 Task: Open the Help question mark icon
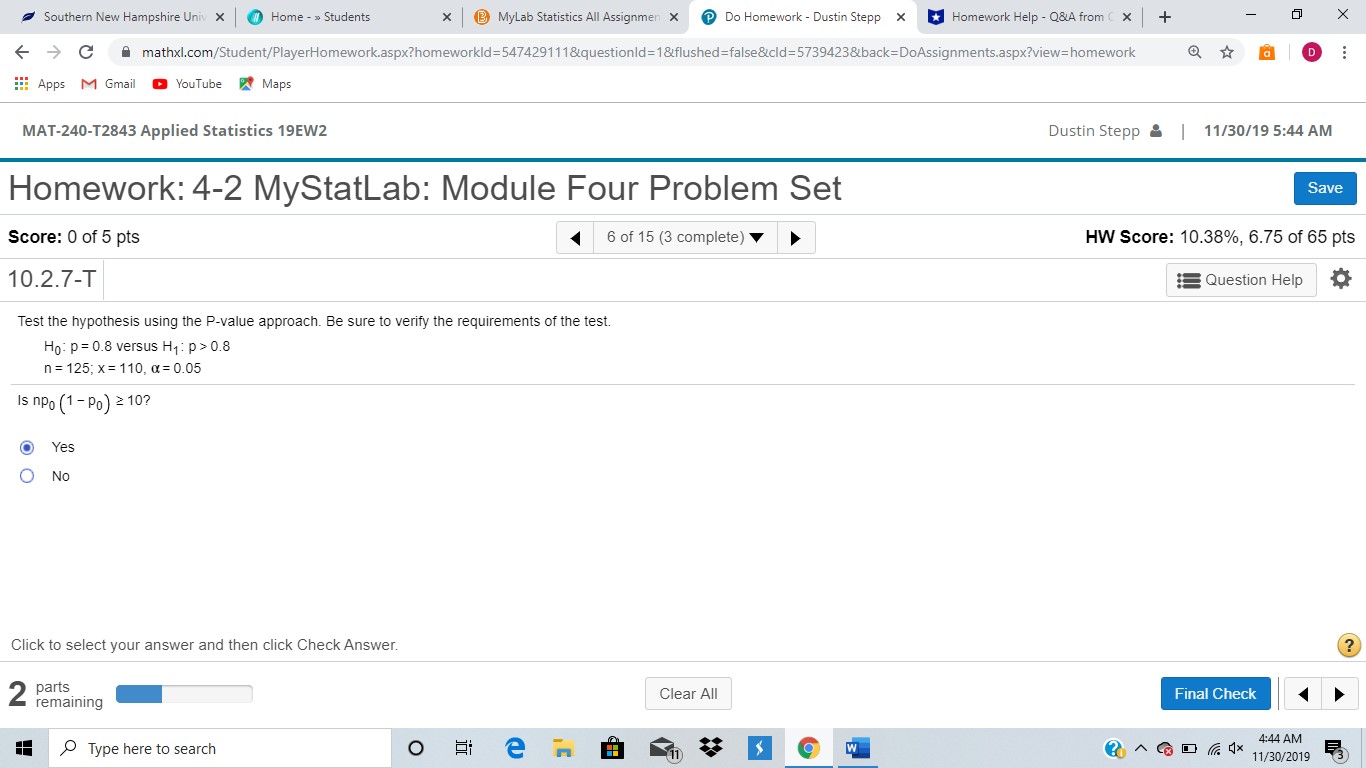click(1347, 645)
